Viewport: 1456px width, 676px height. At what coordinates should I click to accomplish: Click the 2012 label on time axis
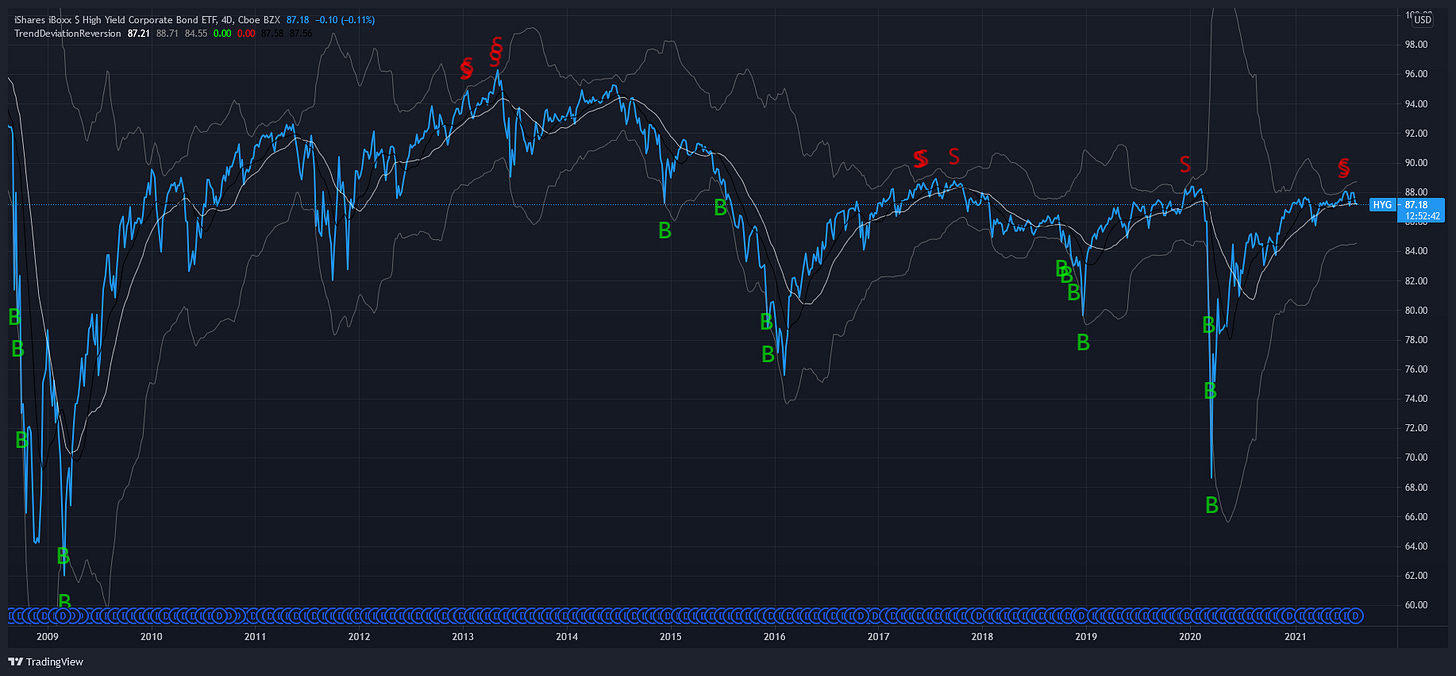coord(359,636)
